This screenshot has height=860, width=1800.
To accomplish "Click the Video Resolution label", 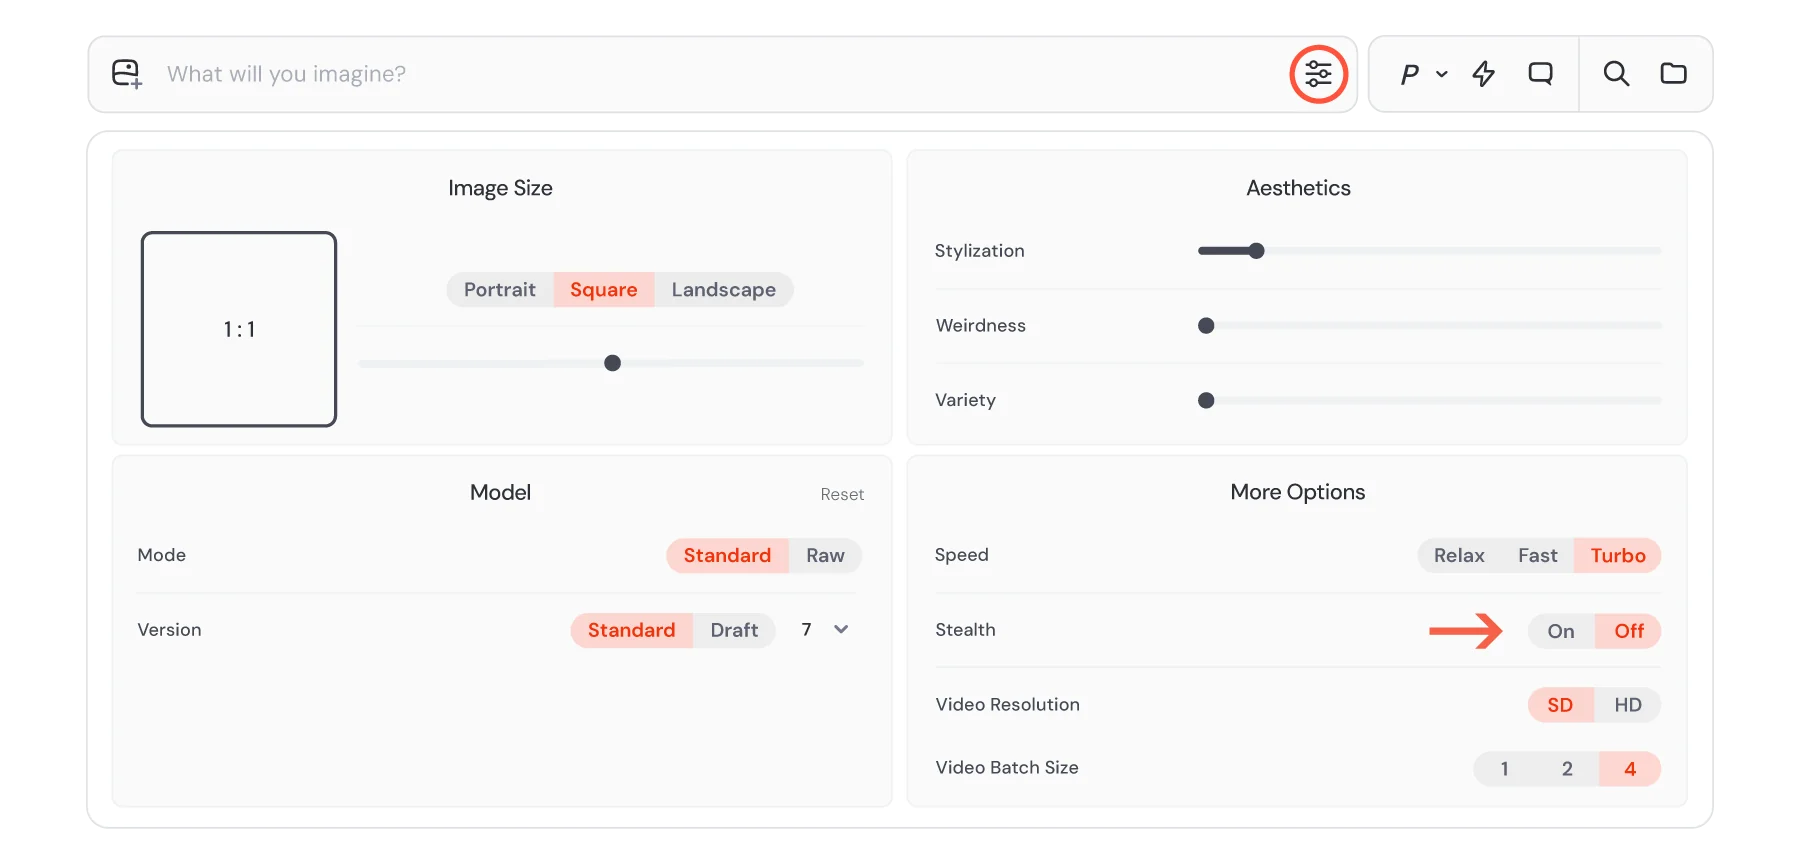I will 1008,705.
